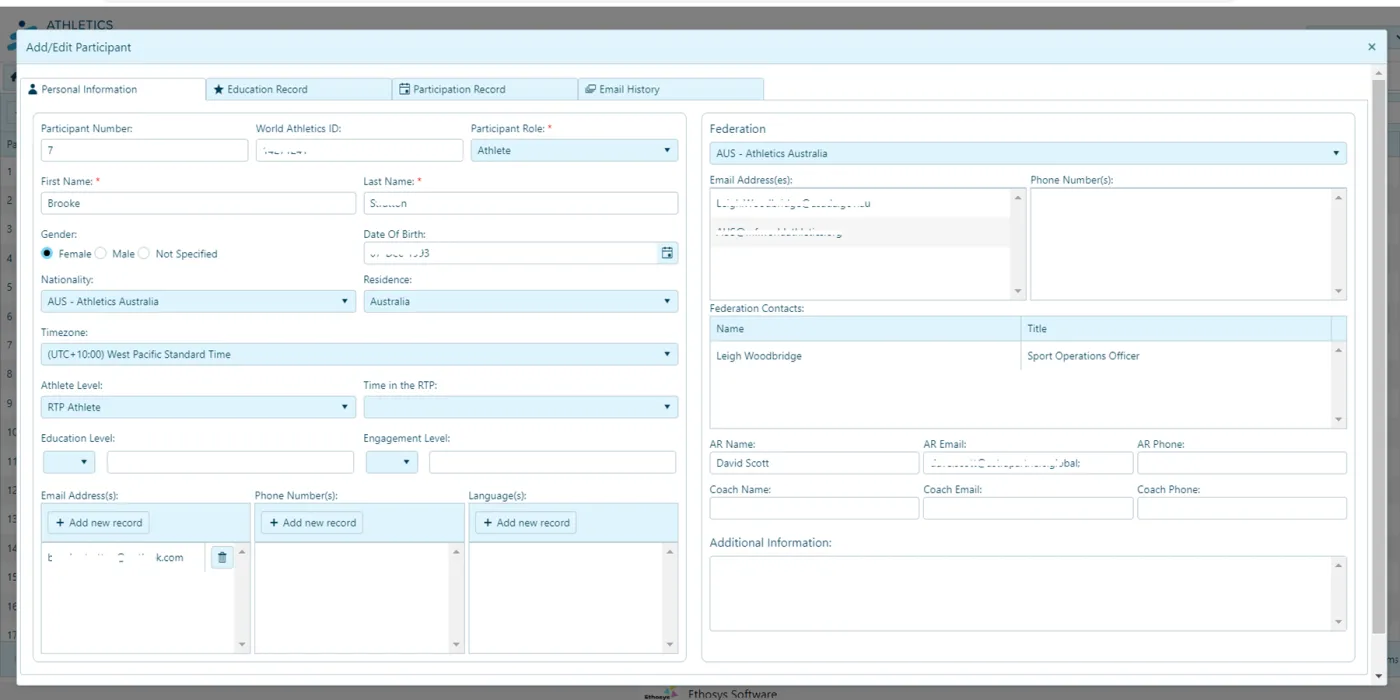Click the Engagement Level text field
This screenshot has width=1400, height=700.
552,462
